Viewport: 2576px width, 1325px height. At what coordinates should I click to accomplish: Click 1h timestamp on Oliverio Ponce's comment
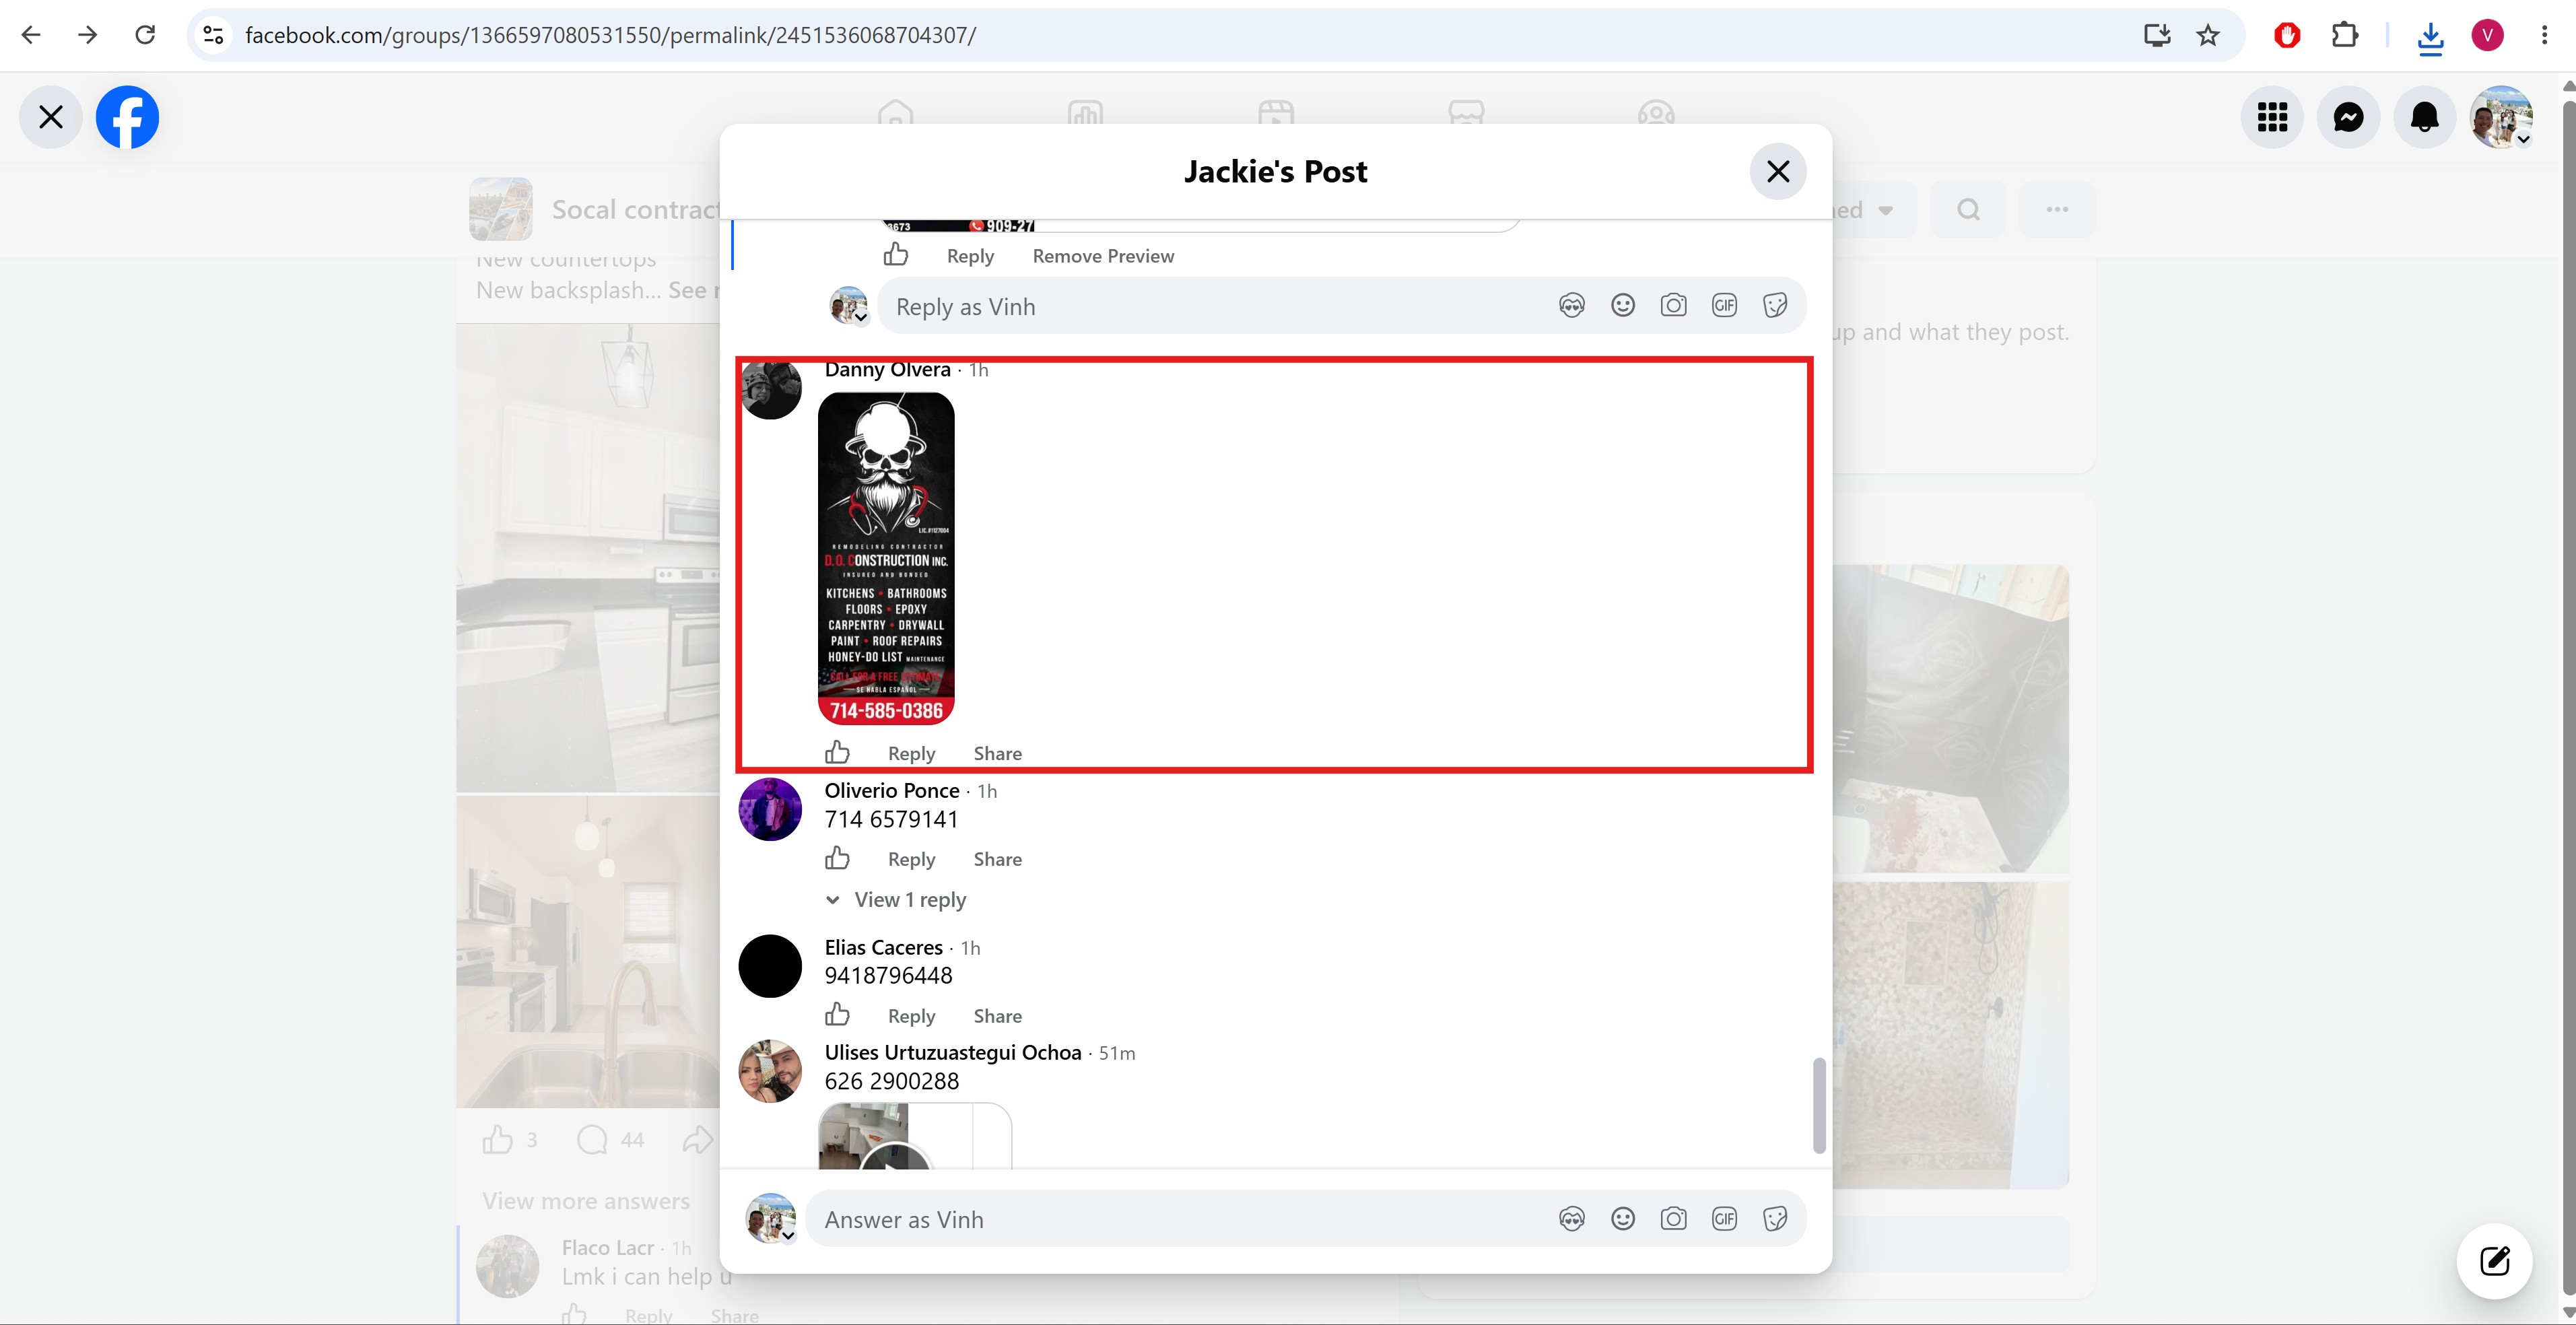(x=987, y=791)
